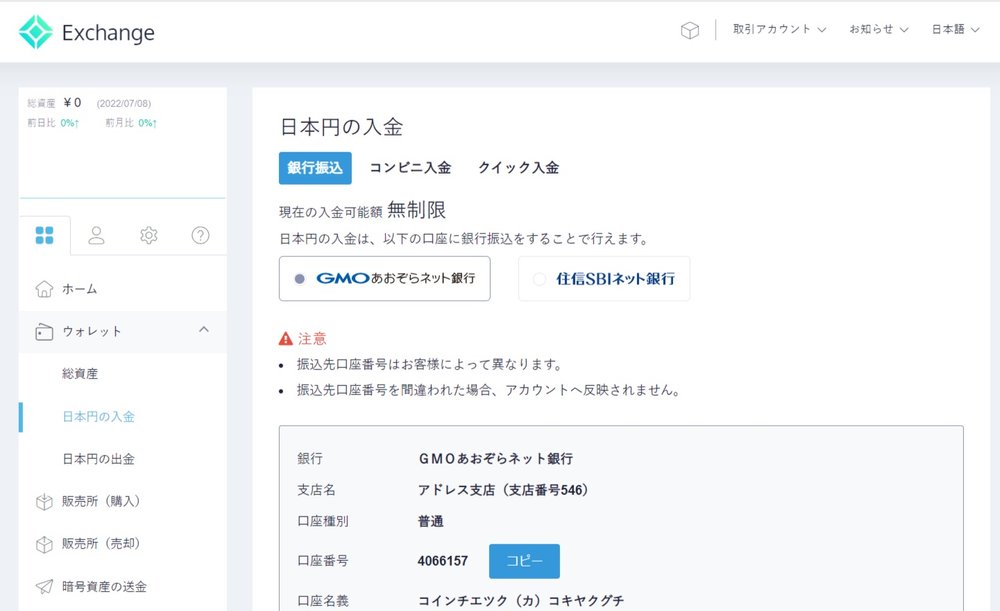Select GMOあおぞらネット銀行 radio option

pyautogui.click(x=385, y=279)
